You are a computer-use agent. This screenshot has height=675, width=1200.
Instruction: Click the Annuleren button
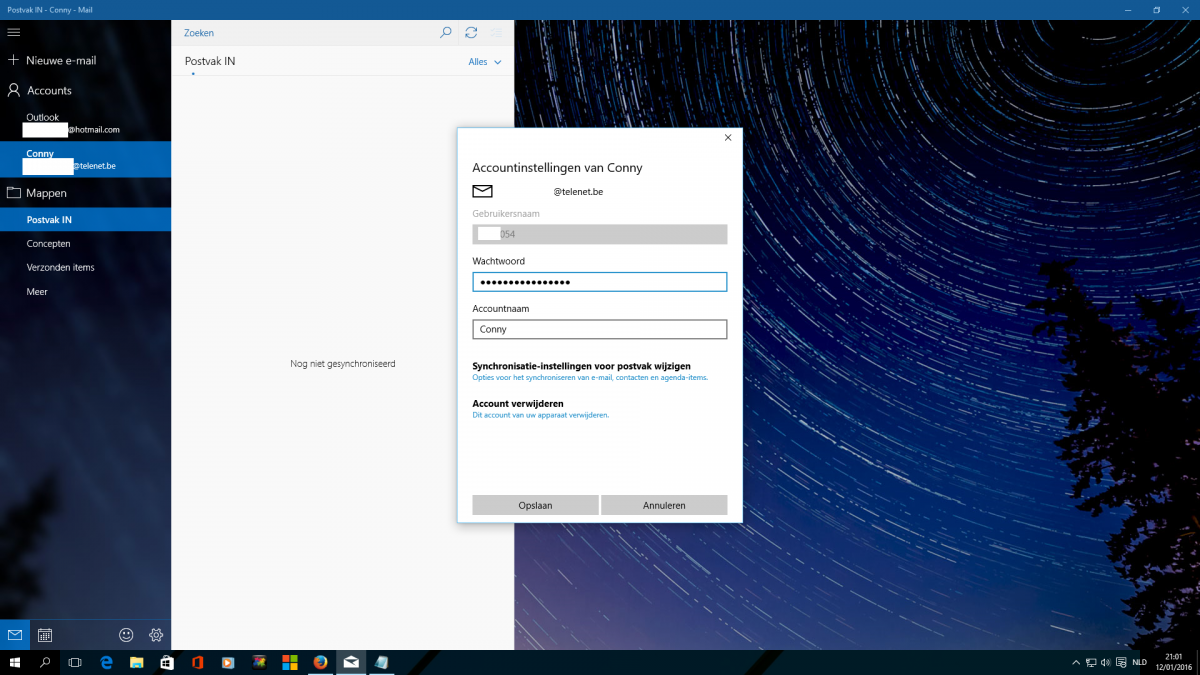pos(664,505)
